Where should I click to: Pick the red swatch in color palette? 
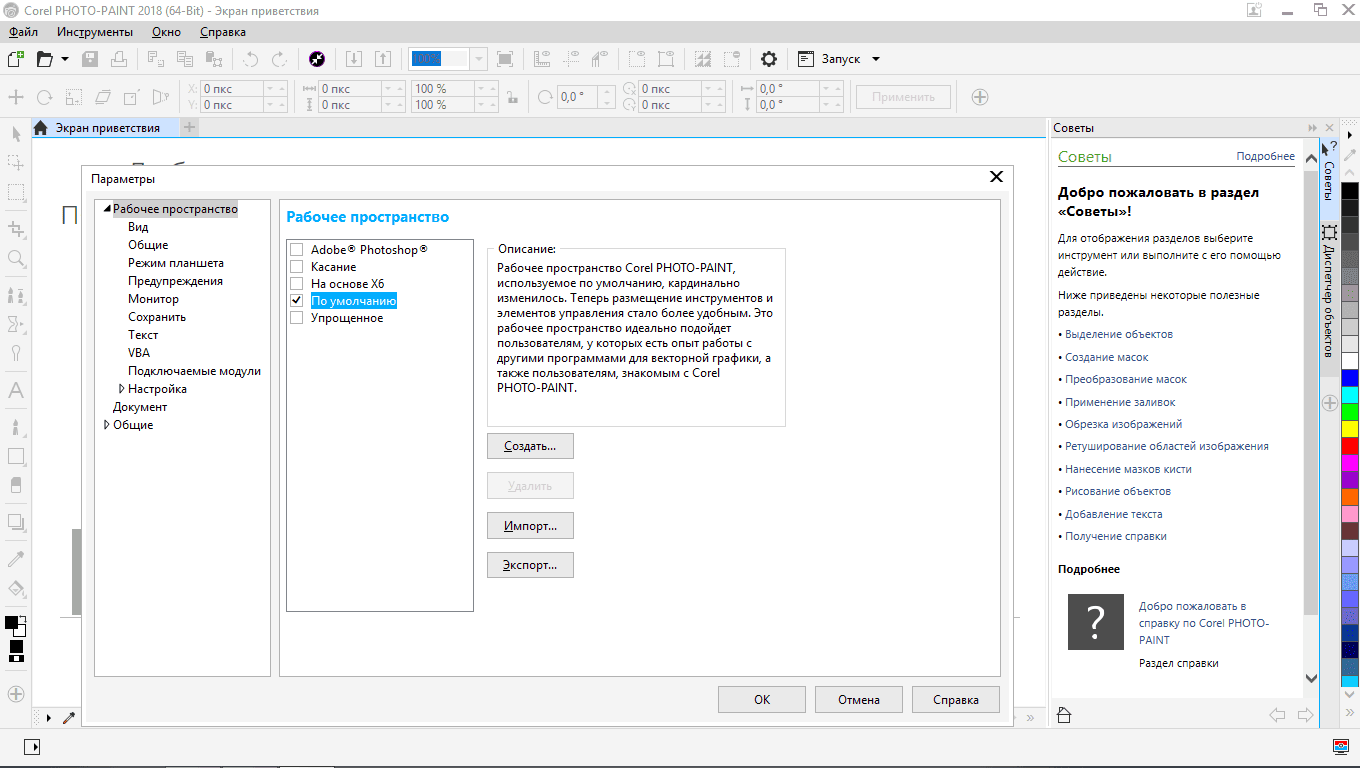[x=1349, y=445]
